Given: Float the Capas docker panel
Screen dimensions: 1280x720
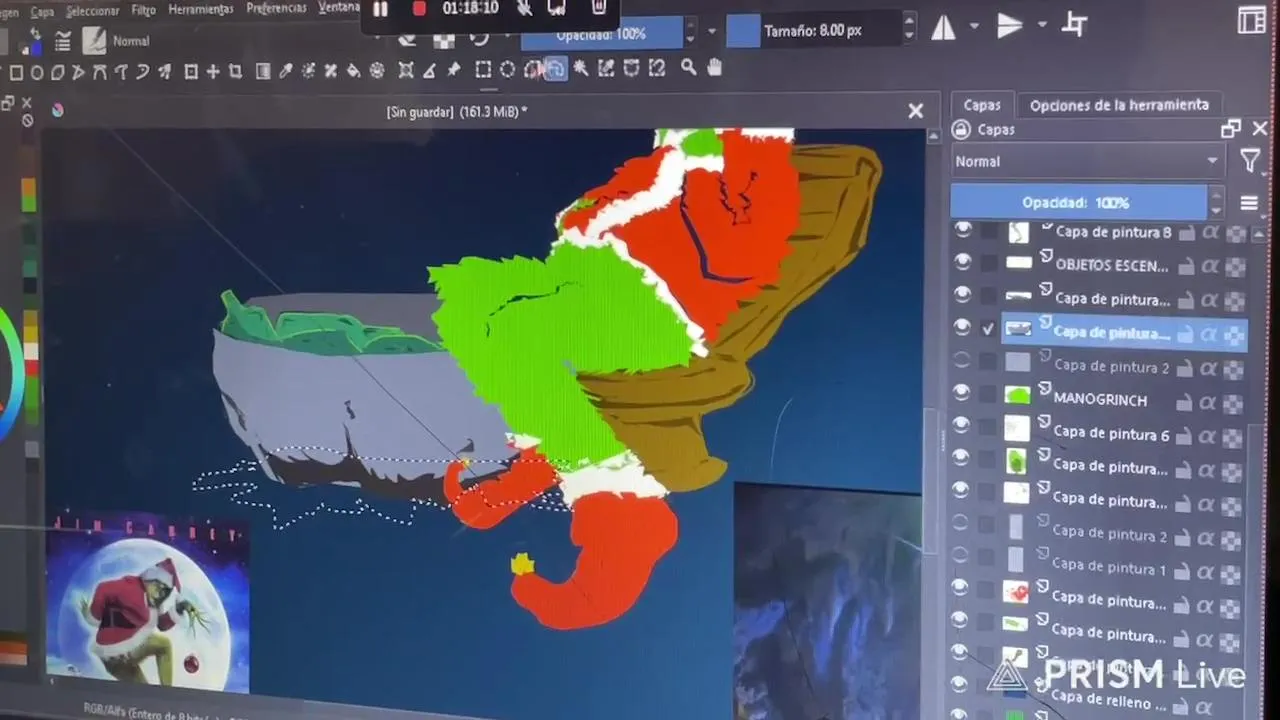Looking at the screenshot, I should [x=1231, y=128].
